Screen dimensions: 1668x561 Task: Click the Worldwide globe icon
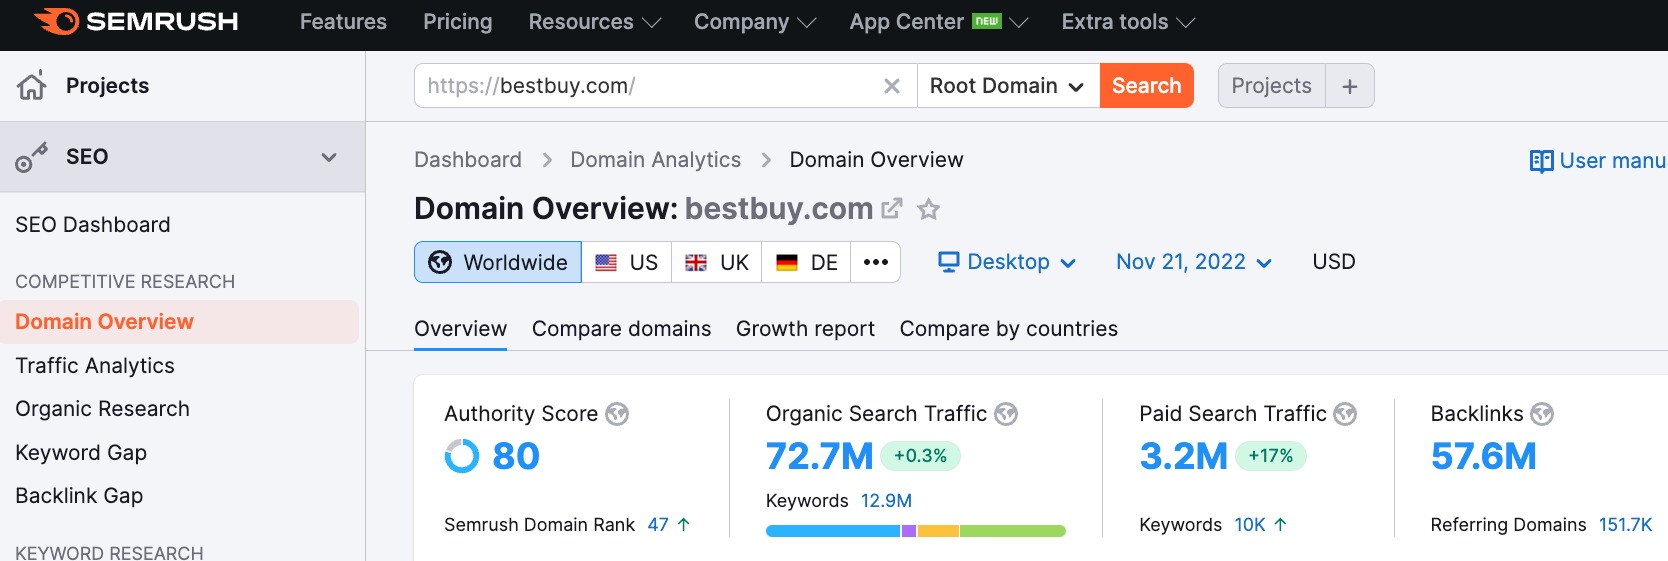[x=440, y=262]
